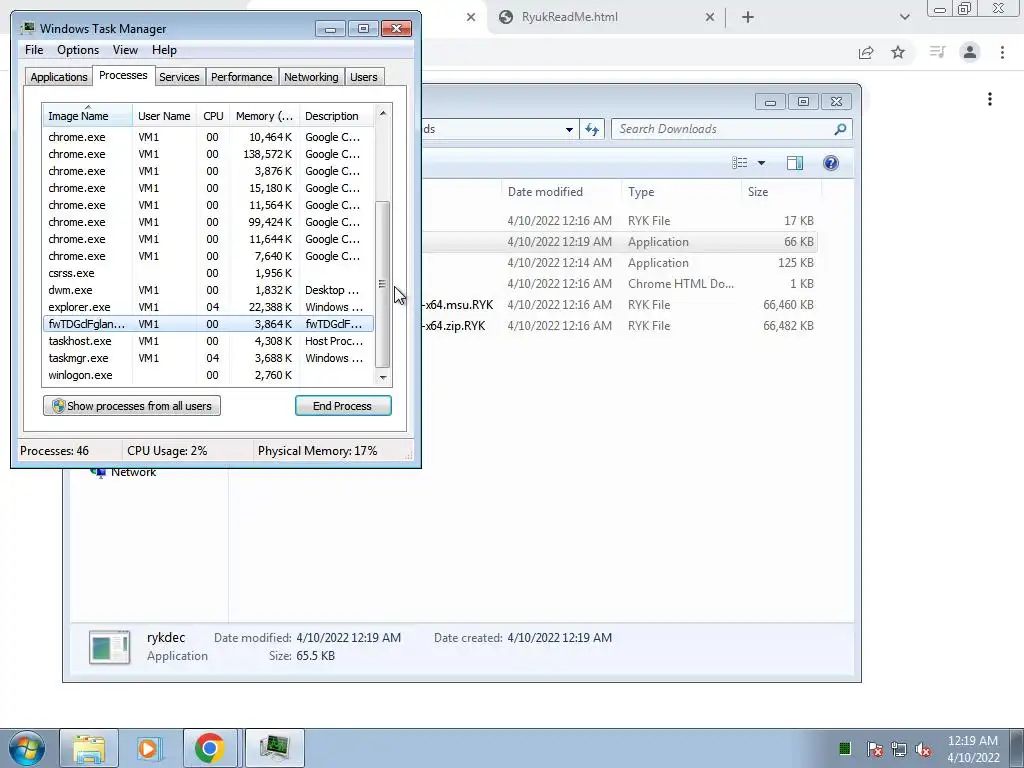Viewport: 1024px width, 768px height.
Task: Open Chrome's three-dot menu
Action: click(1002, 52)
